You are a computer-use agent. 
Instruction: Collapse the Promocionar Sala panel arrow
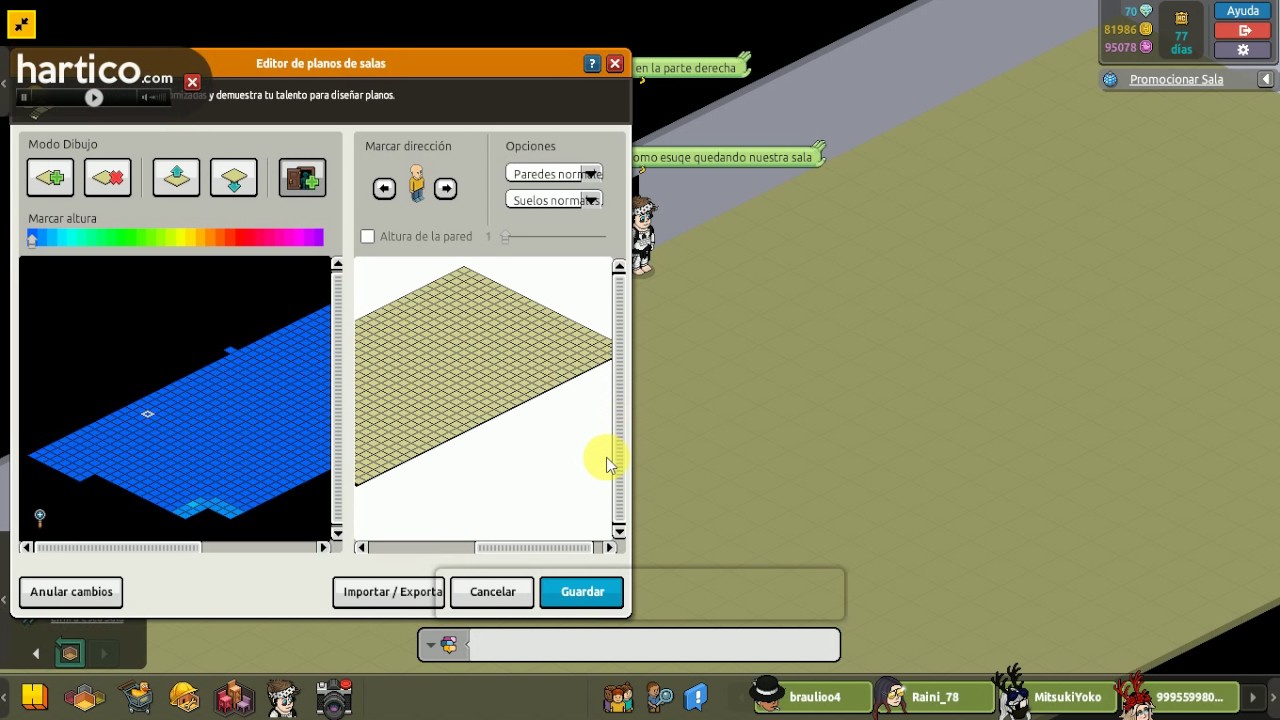pyautogui.click(x=1265, y=79)
